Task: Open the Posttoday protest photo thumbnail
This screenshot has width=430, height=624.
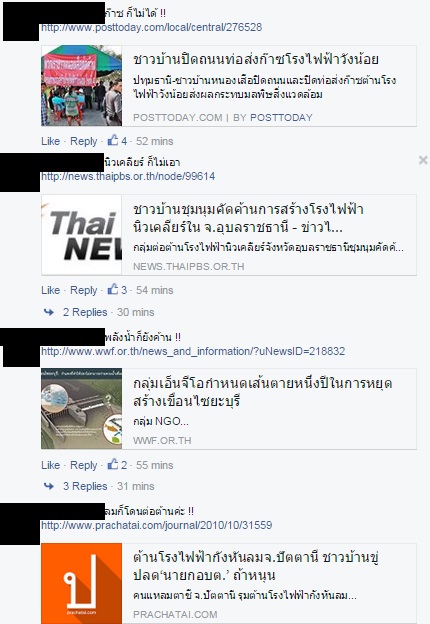Action: tap(82, 86)
